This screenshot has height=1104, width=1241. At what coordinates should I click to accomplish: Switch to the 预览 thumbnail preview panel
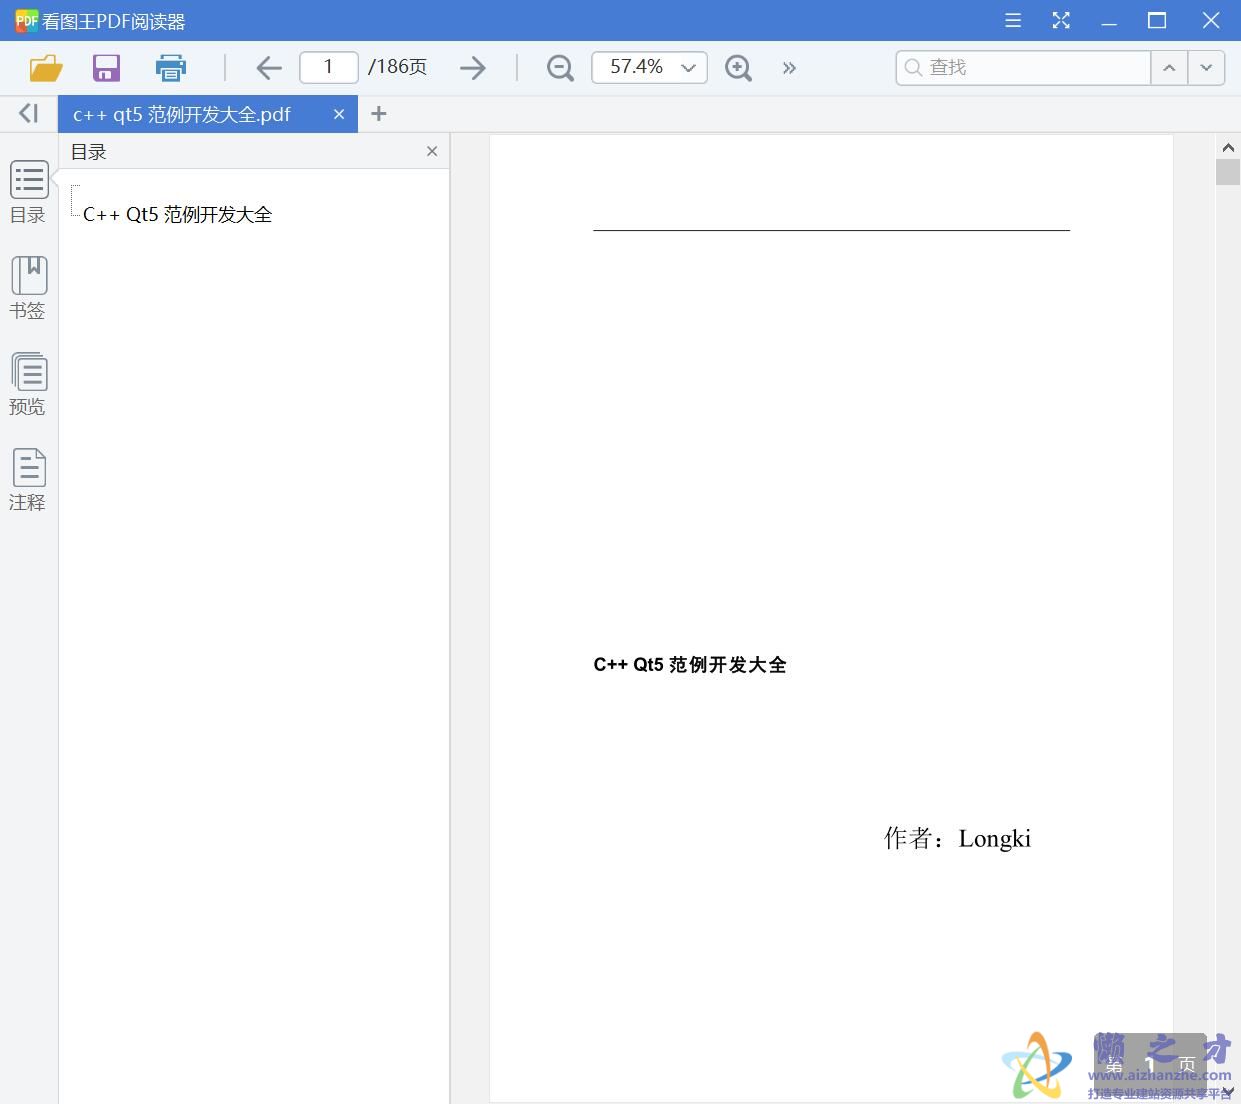[28, 383]
